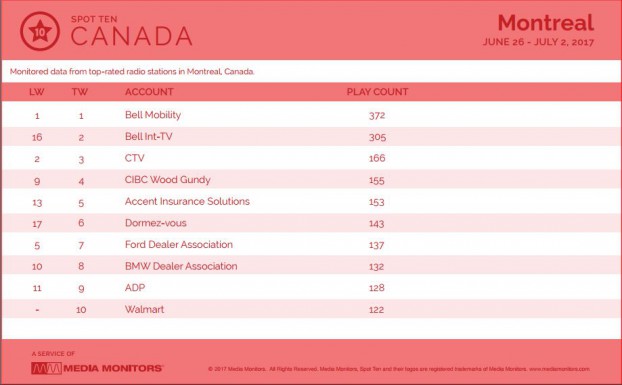
Task: Select the Bell Int-TV account entry
Action: tap(149, 136)
